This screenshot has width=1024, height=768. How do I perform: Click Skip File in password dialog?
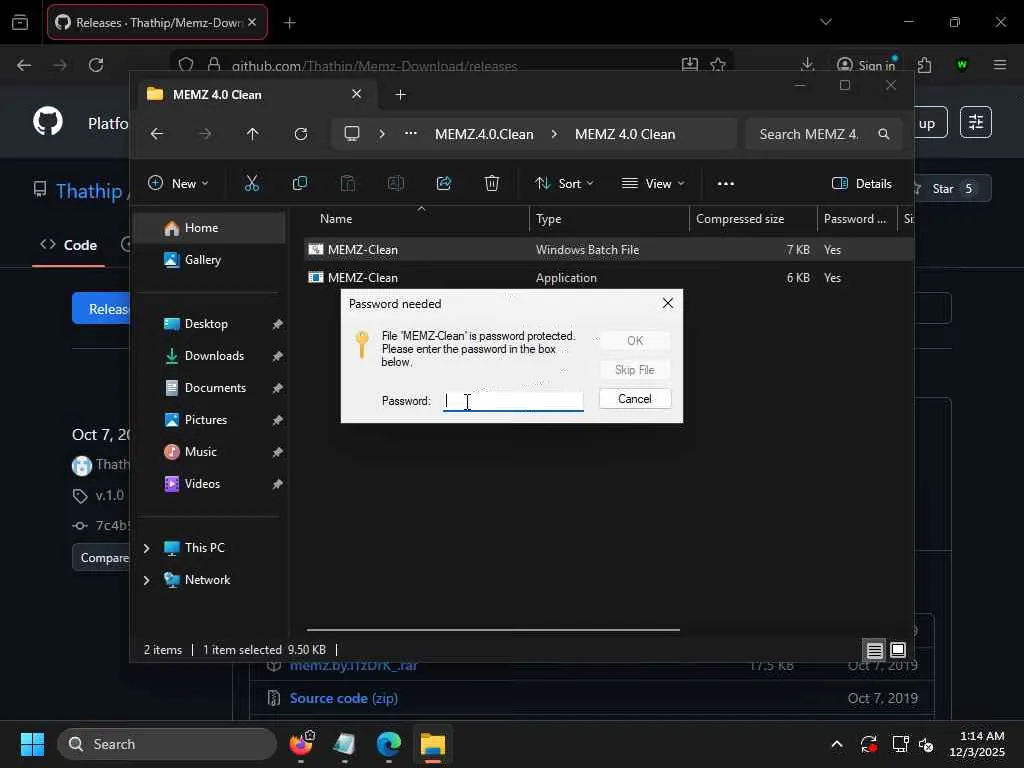pos(635,370)
